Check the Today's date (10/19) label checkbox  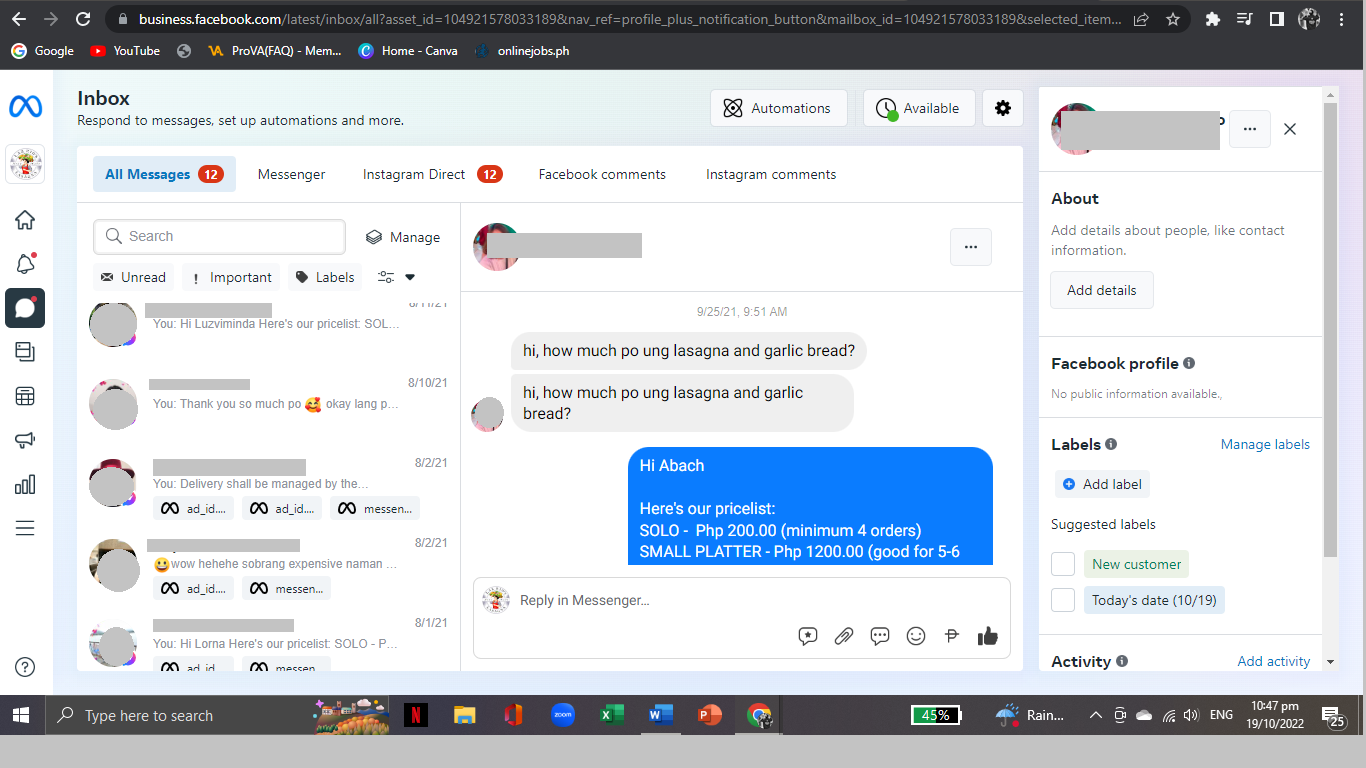click(1063, 600)
